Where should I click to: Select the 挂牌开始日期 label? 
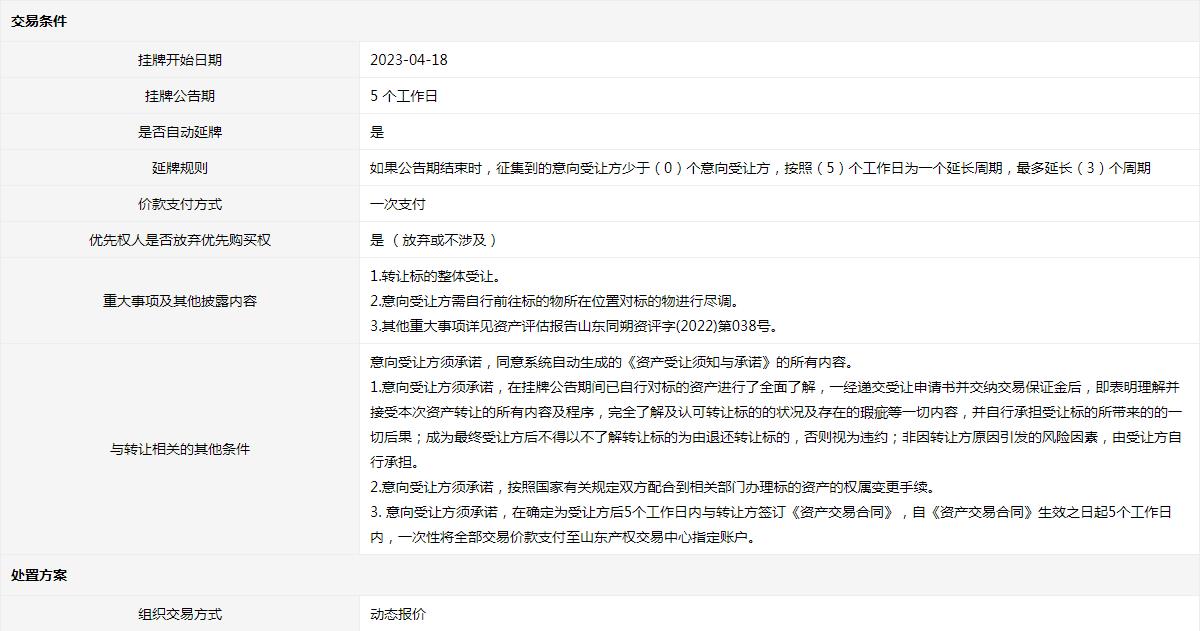(x=180, y=60)
